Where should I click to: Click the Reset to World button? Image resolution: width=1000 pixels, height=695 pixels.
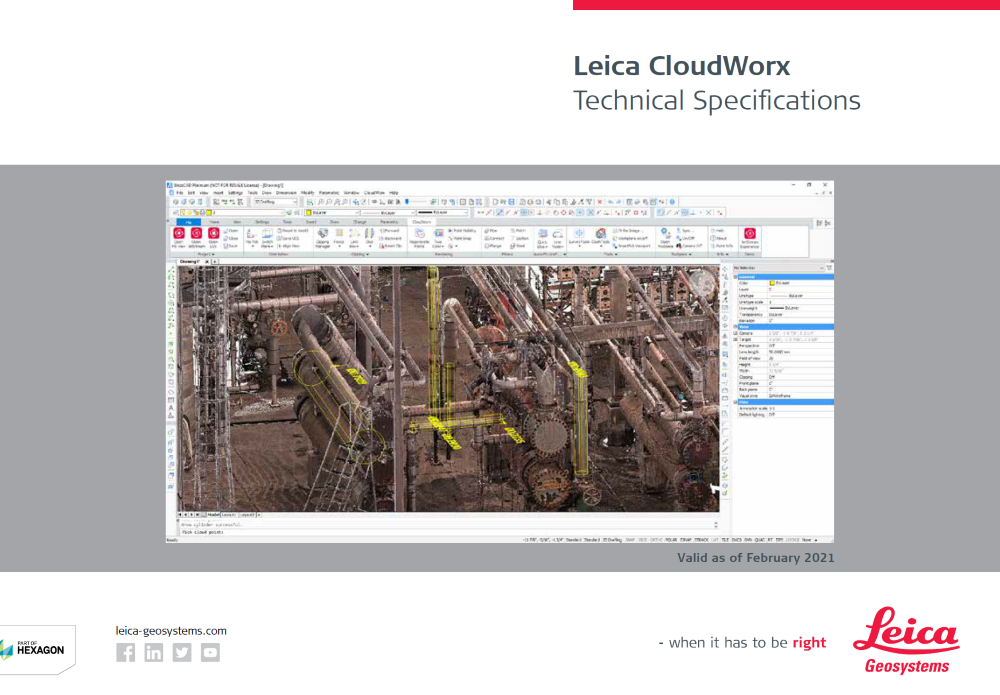293,230
